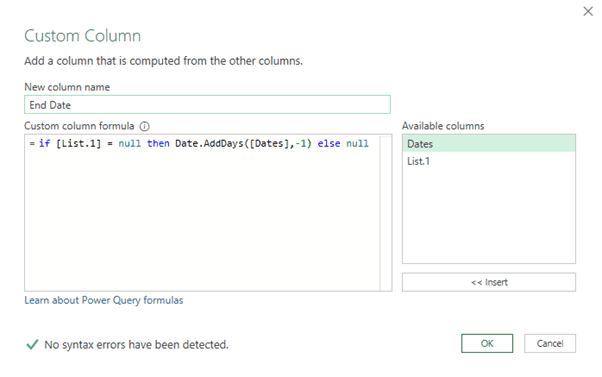
Task: Open Learn about Power Query formulas link
Action: pos(104,300)
